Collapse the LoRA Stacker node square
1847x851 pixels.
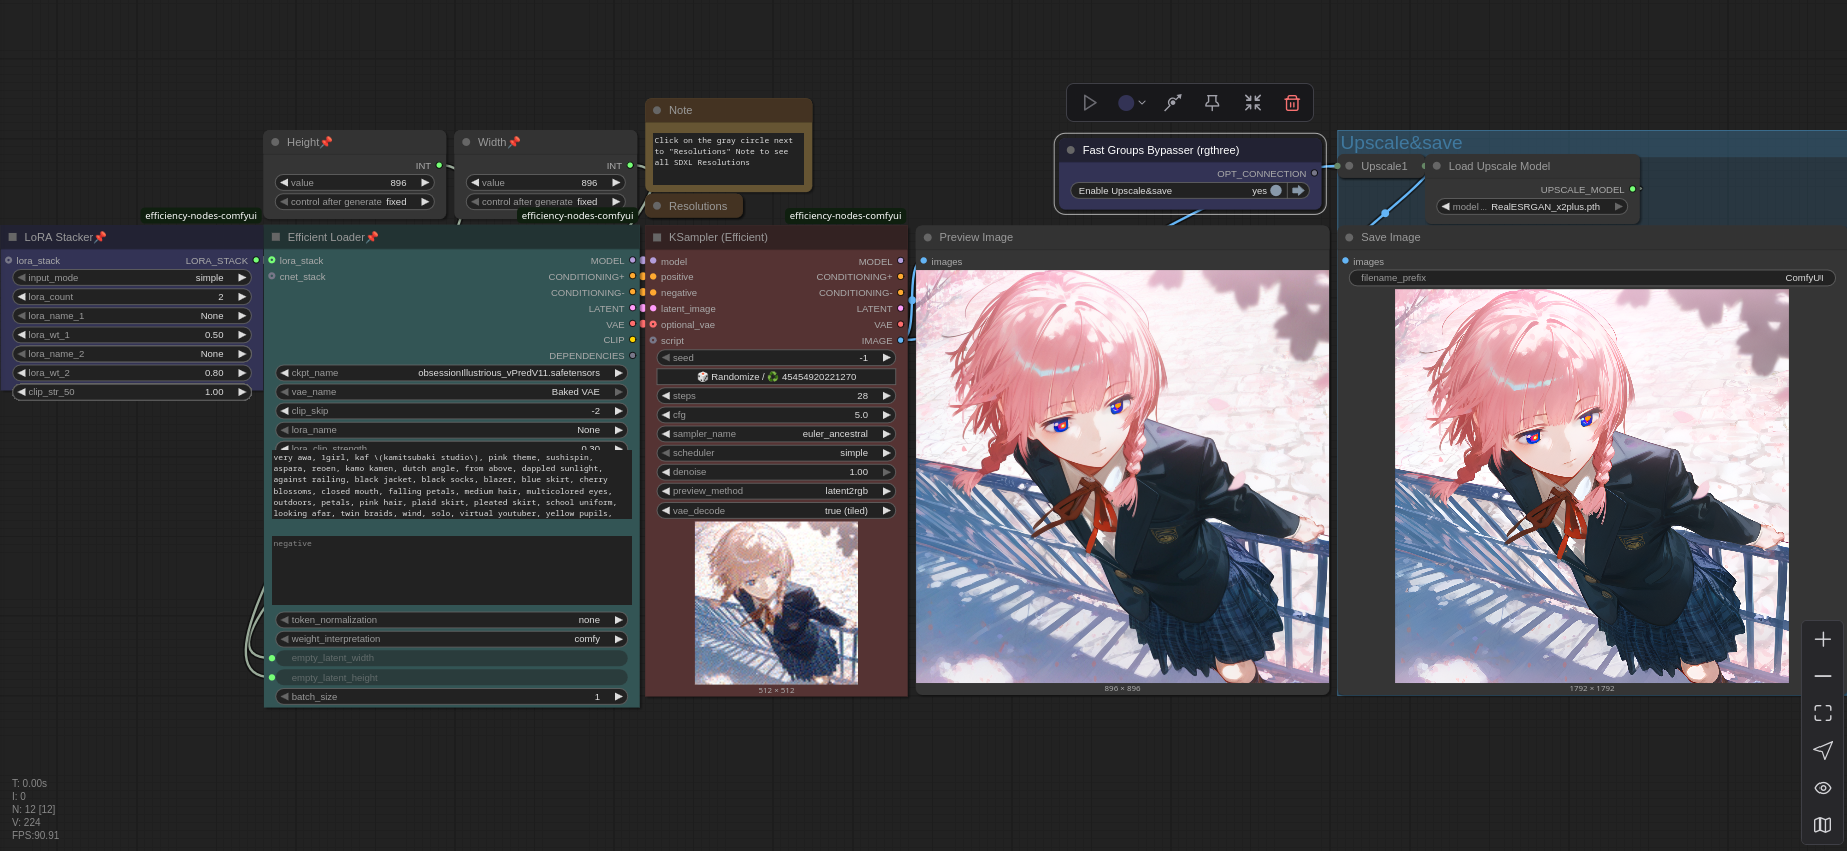pyautogui.click(x=13, y=237)
